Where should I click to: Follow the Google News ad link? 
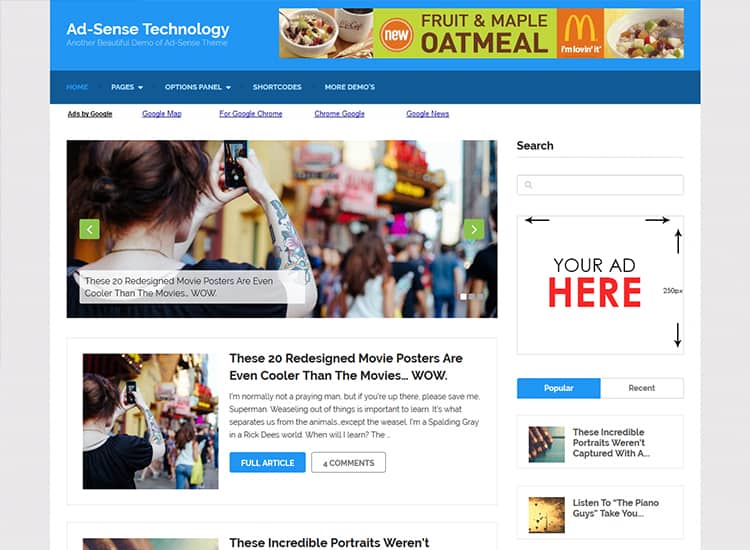point(428,114)
